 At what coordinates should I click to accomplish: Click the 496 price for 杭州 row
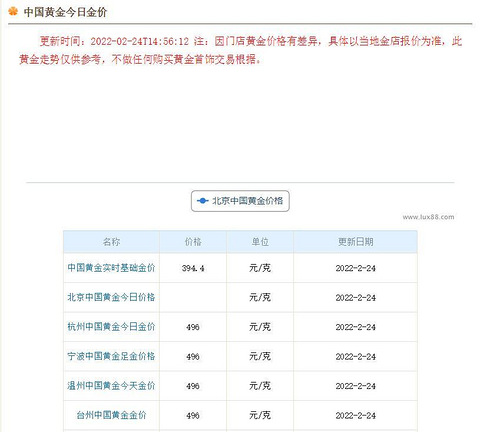pos(193,327)
